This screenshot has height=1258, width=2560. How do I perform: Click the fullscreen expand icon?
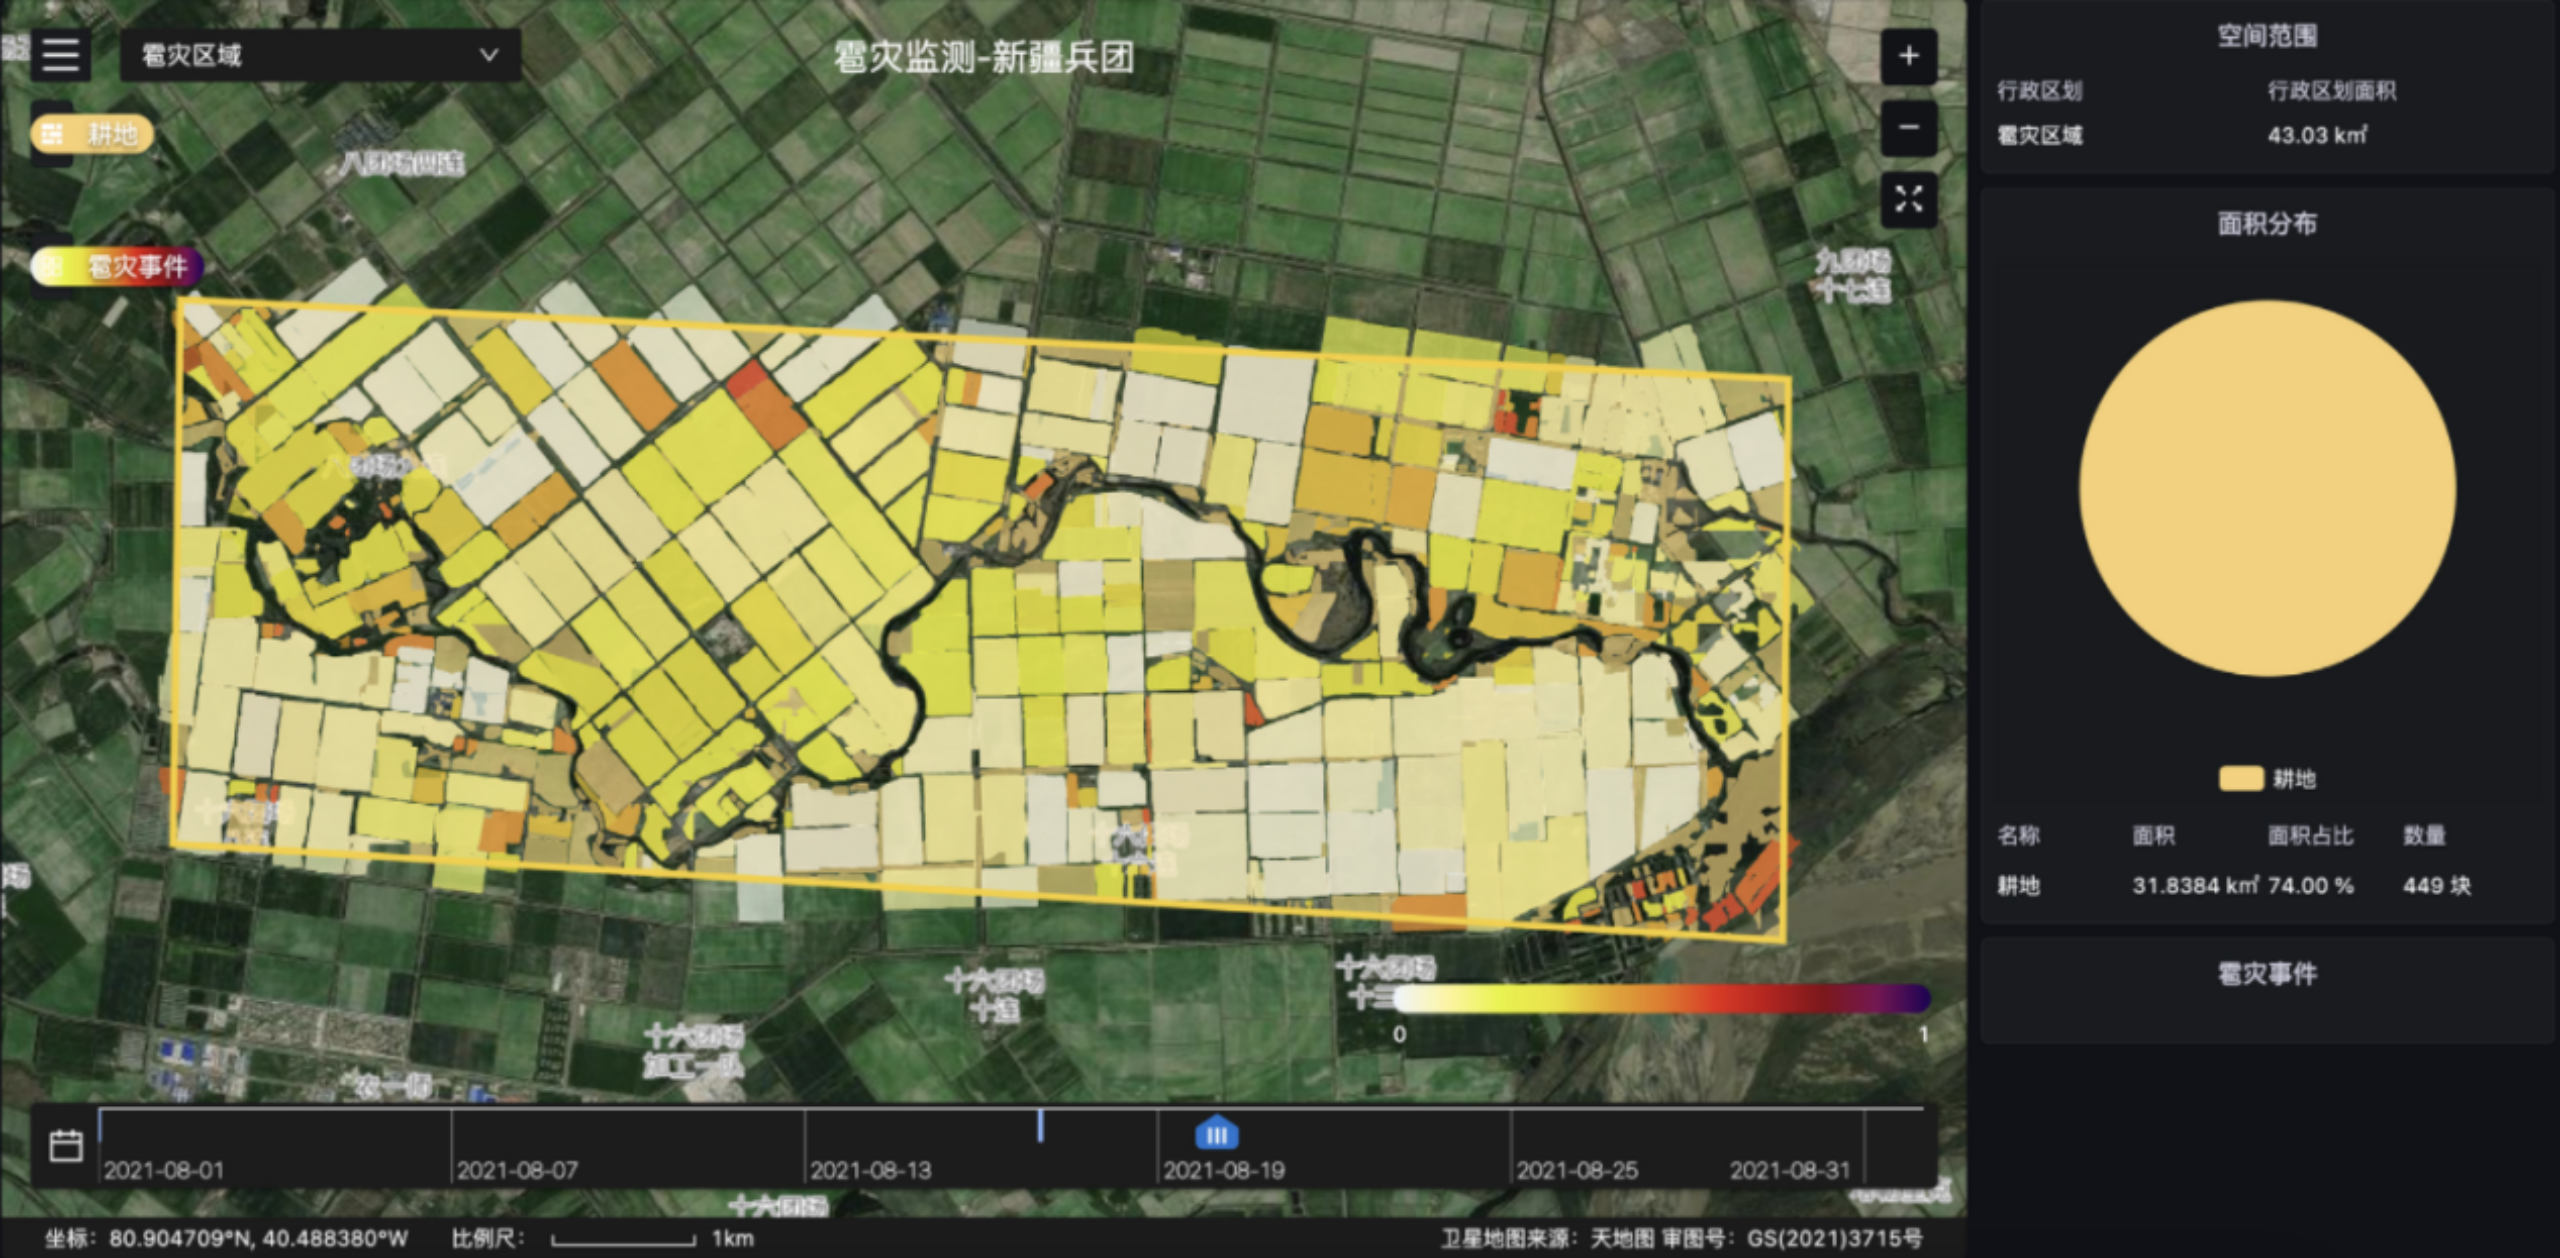(1908, 199)
